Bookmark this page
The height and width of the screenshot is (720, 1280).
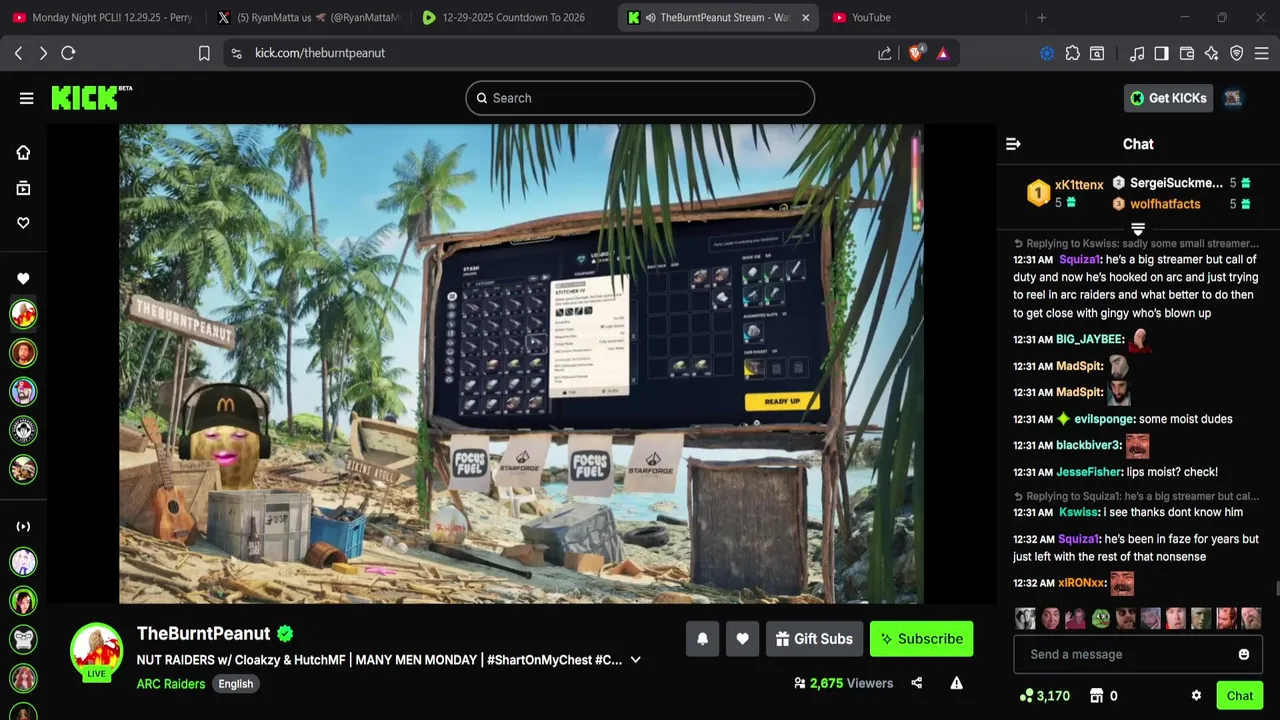click(204, 53)
